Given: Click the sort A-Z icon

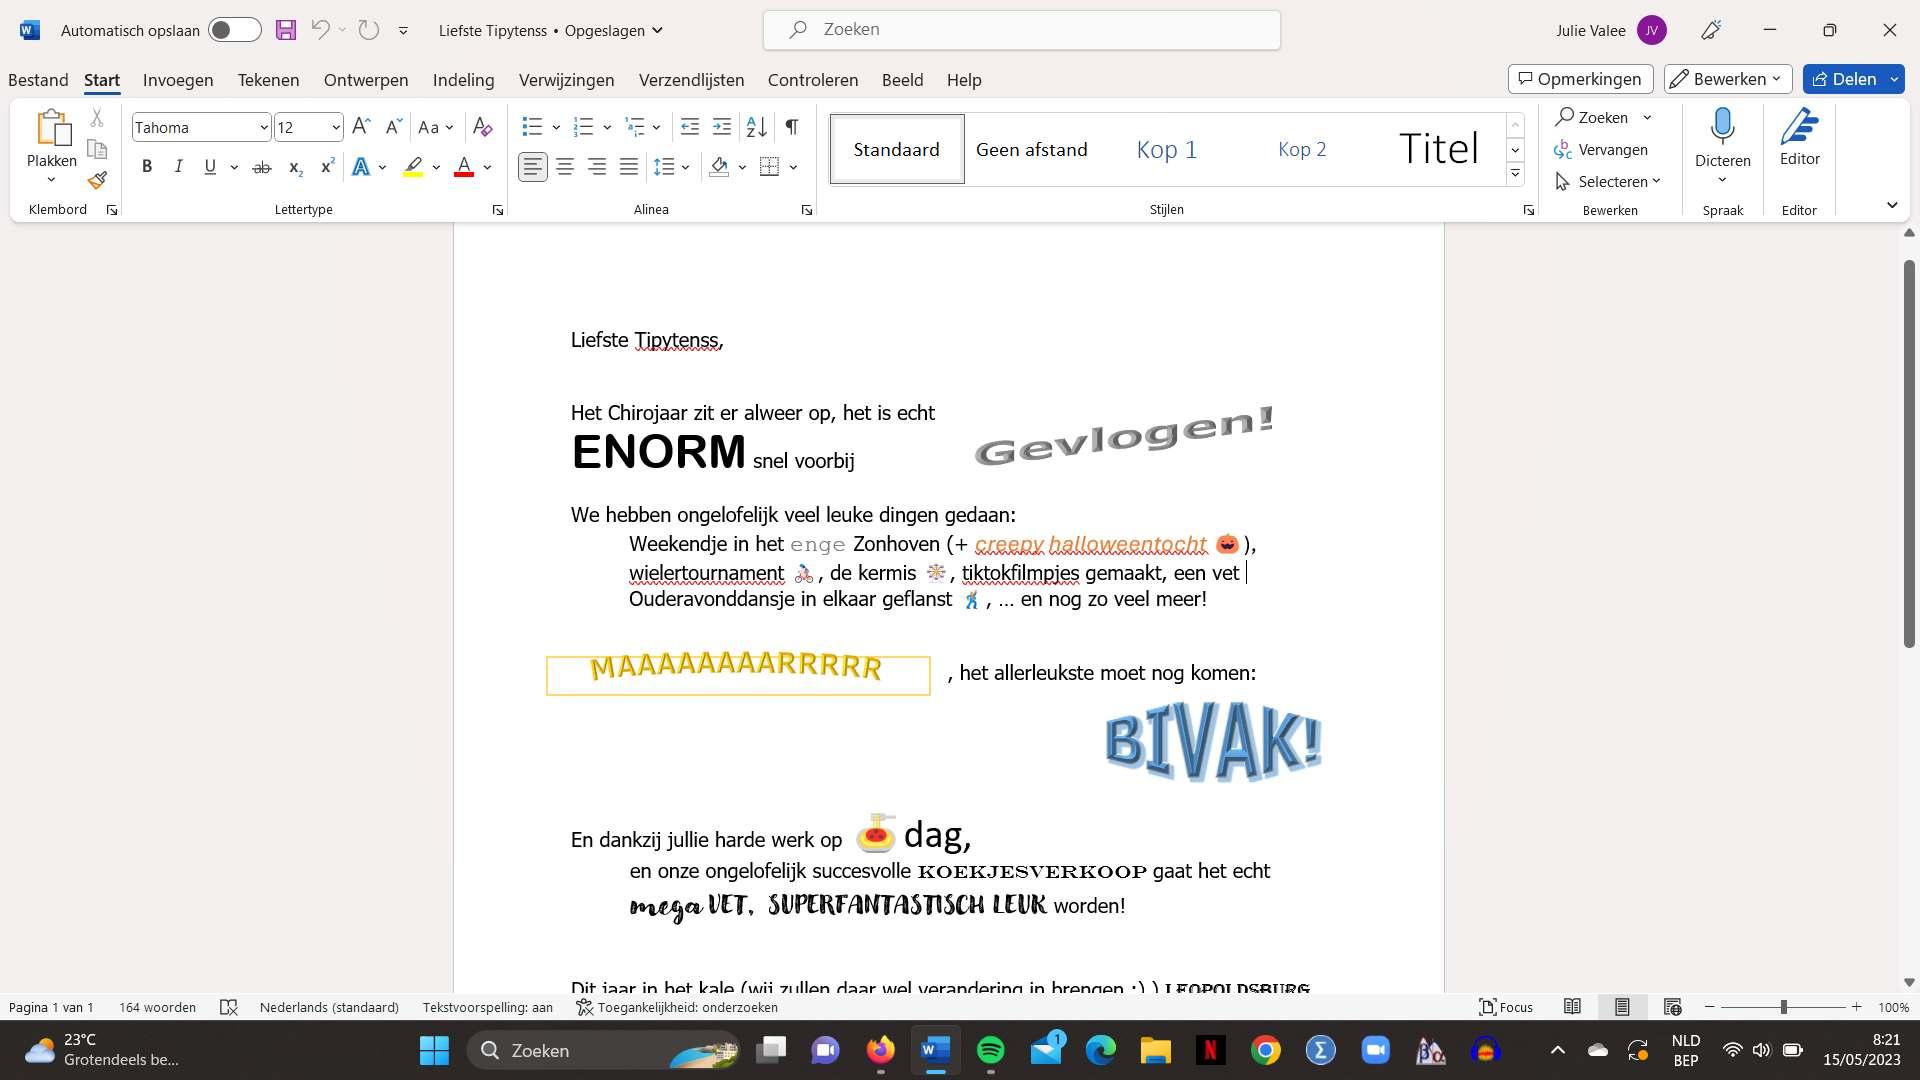Looking at the screenshot, I should coord(757,127).
